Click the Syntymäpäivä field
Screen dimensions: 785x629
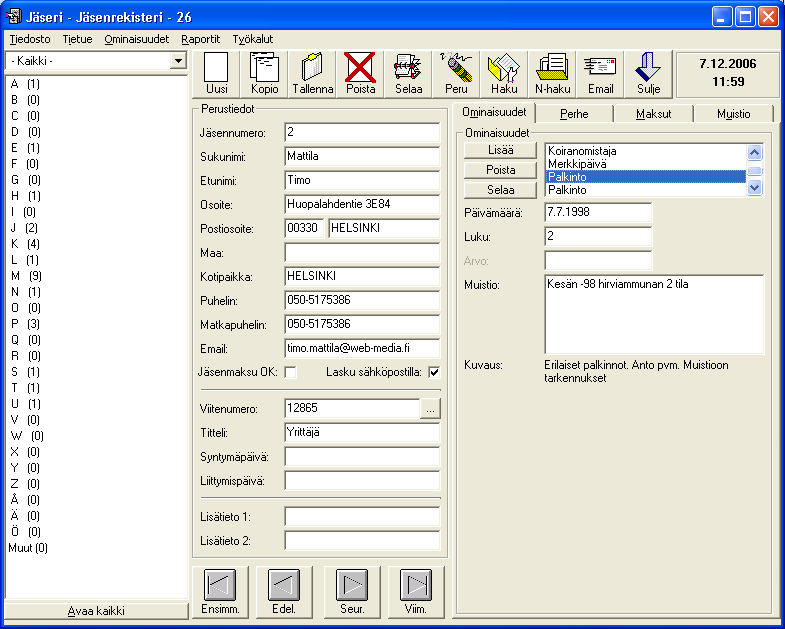(362, 457)
